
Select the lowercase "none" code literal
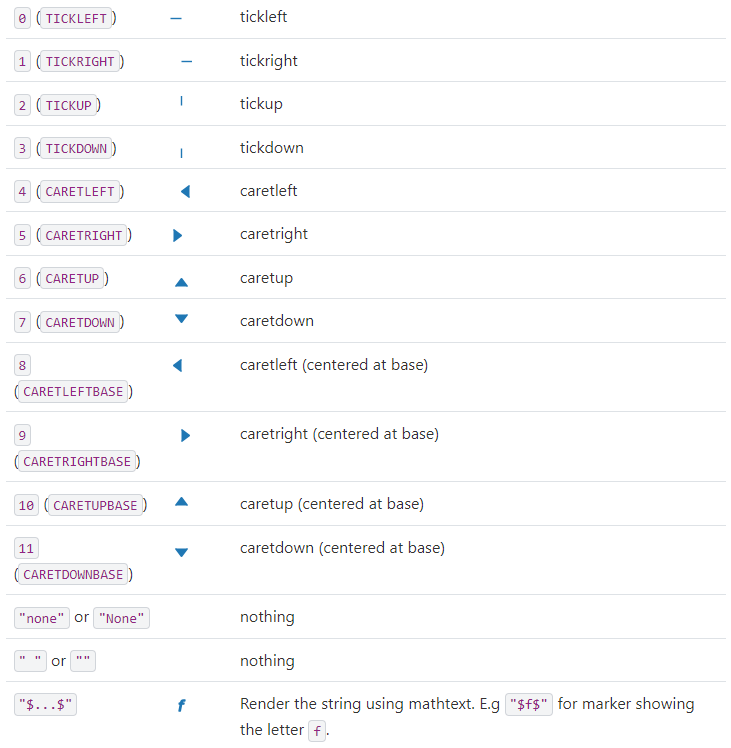coord(42,618)
